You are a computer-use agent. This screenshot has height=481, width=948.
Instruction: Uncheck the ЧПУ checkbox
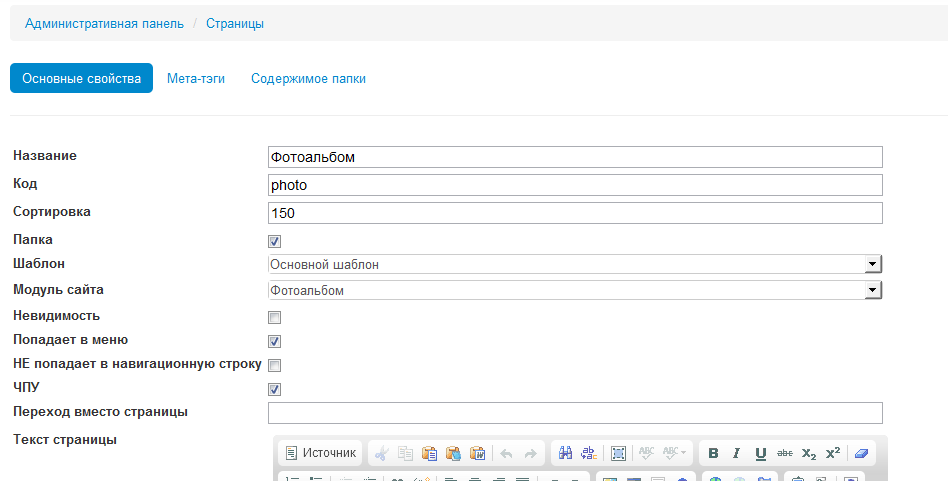tap(274, 390)
